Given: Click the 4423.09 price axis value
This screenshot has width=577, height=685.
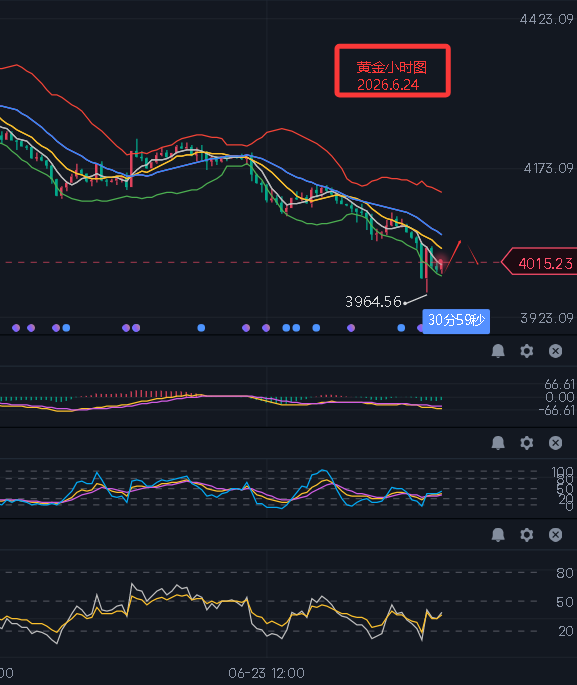Looking at the screenshot, I should (546, 19).
